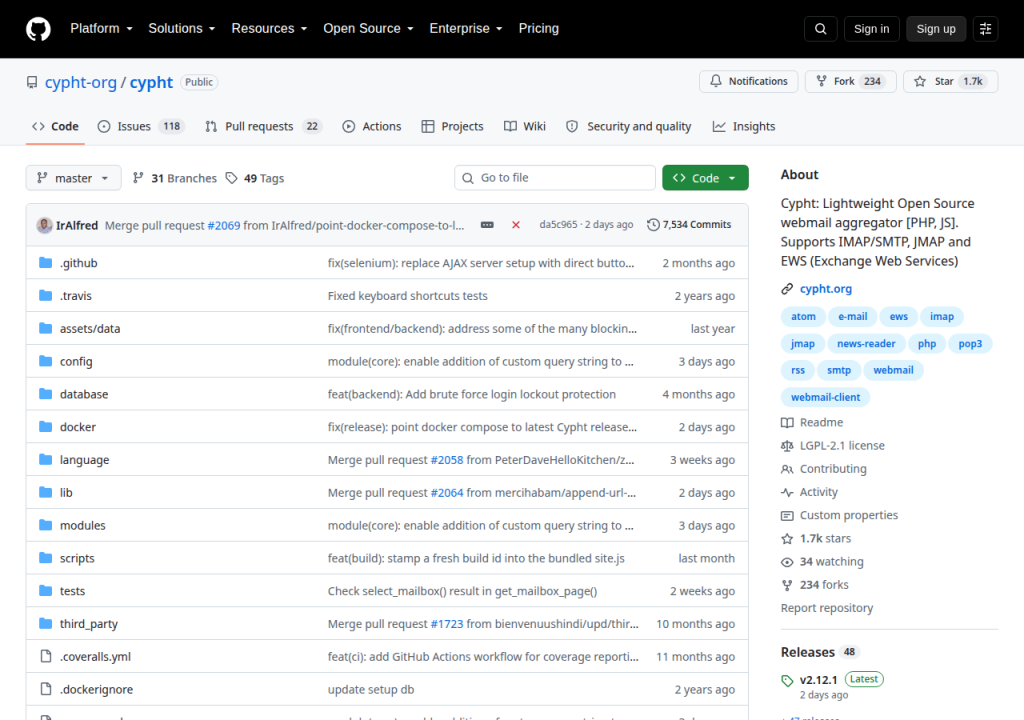Open pull request #2058 link
The image size is (1024, 720).
click(x=447, y=460)
